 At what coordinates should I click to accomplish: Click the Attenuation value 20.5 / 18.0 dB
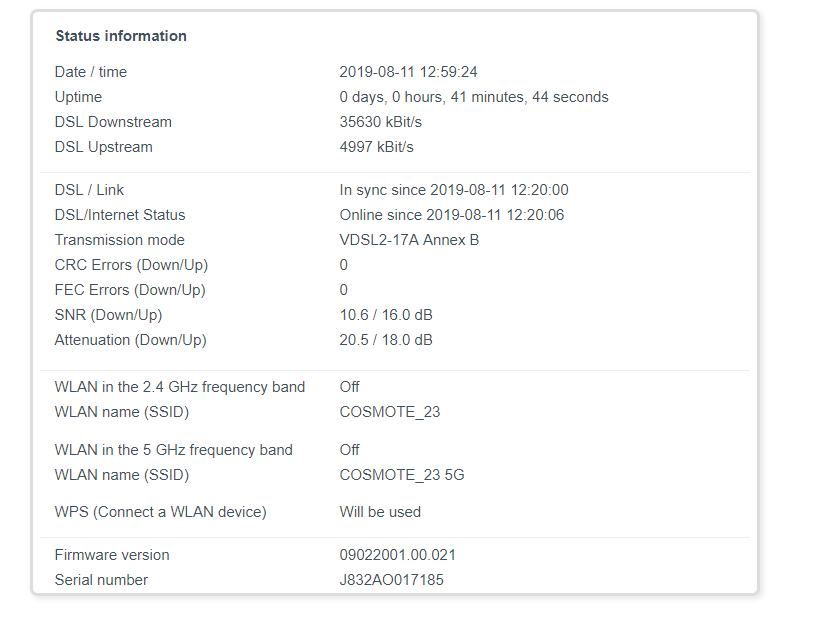point(386,340)
